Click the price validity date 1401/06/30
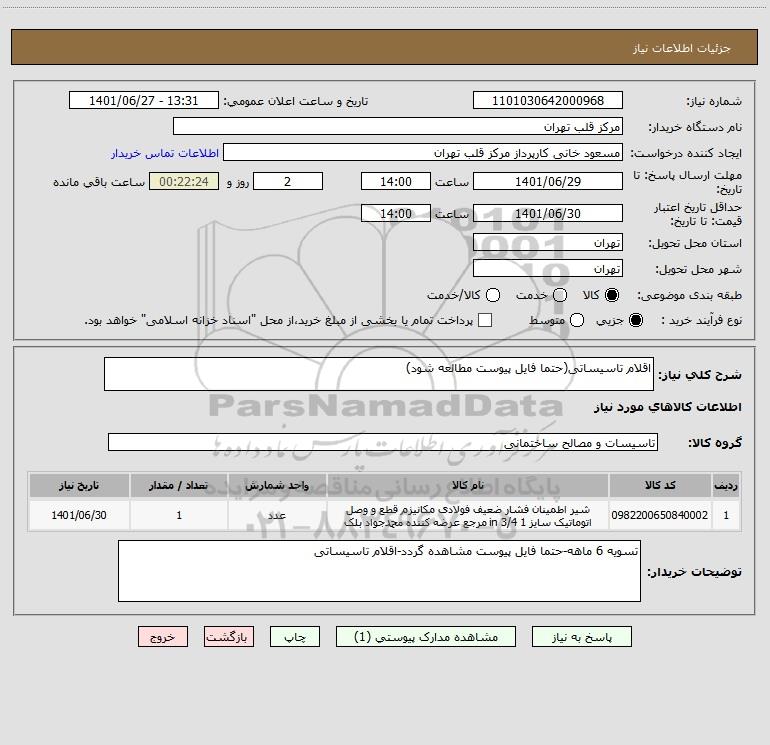This screenshot has width=770, height=745. 548,213
